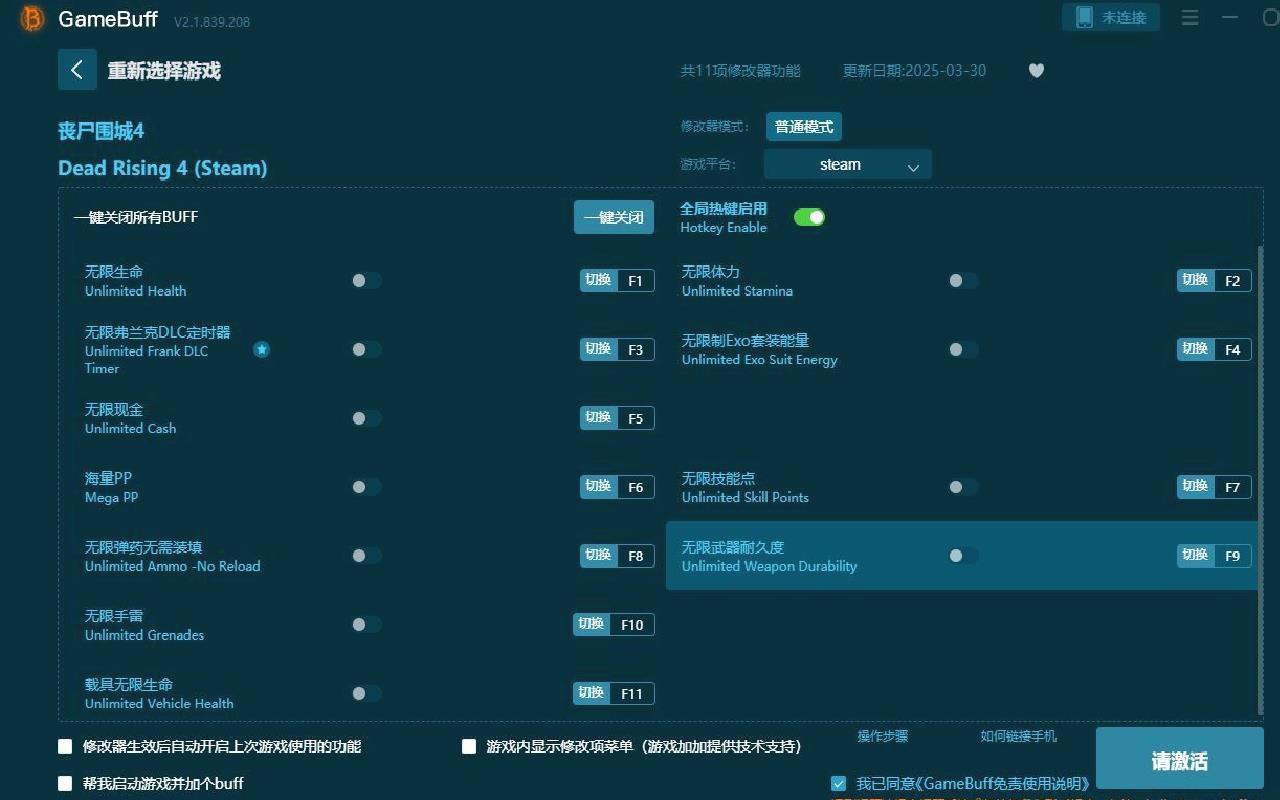Click 切换 hotkey button for F6
The height and width of the screenshot is (800, 1280).
(x=598, y=486)
